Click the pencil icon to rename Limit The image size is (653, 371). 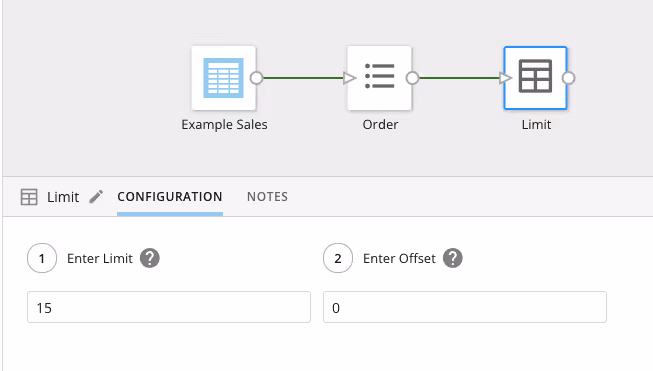(x=96, y=197)
